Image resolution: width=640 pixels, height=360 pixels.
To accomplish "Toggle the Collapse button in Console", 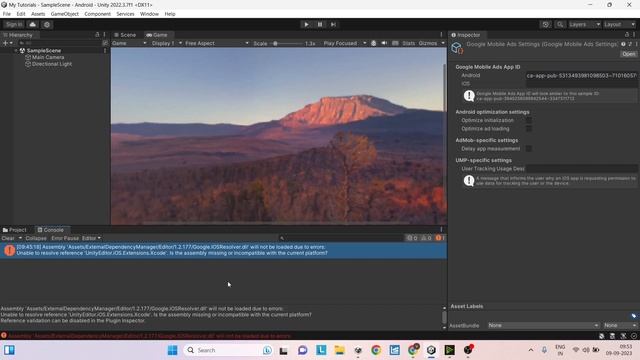I will (x=36, y=238).
